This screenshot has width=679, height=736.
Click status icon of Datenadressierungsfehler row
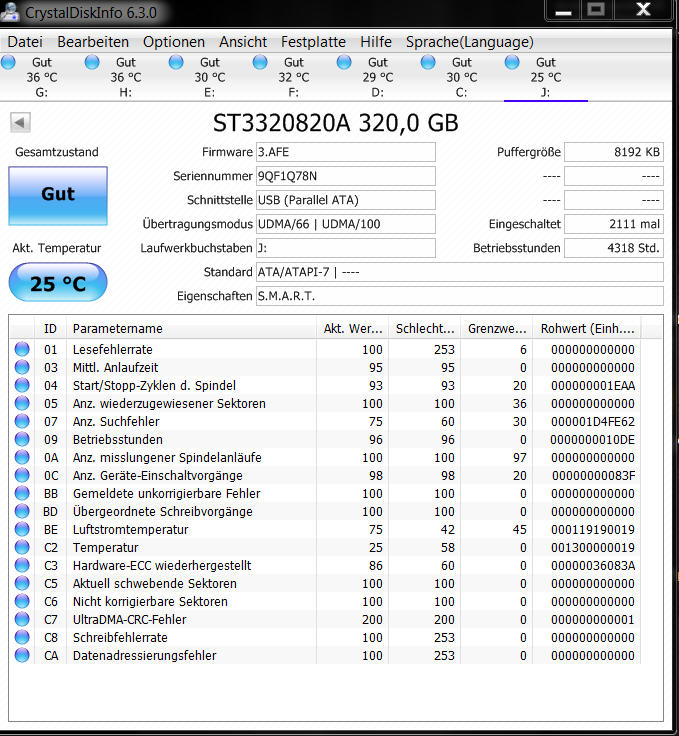(x=22, y=655)
